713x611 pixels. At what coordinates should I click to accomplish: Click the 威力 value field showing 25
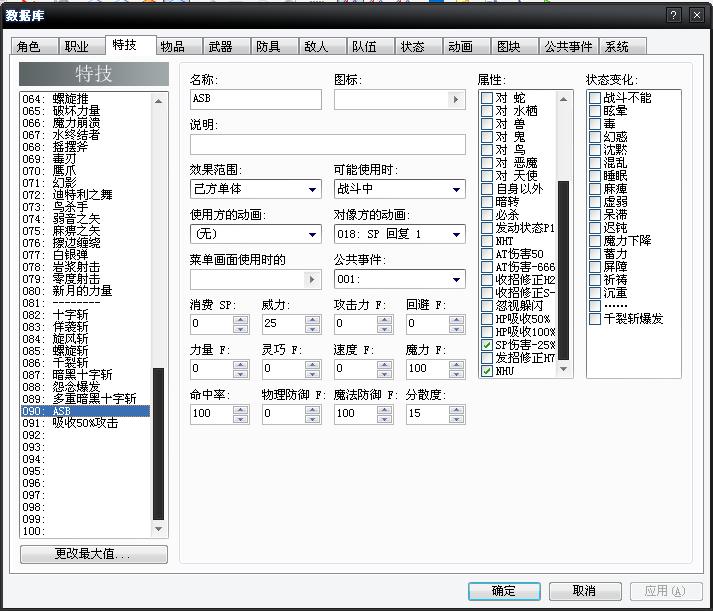tap(283, 323)
